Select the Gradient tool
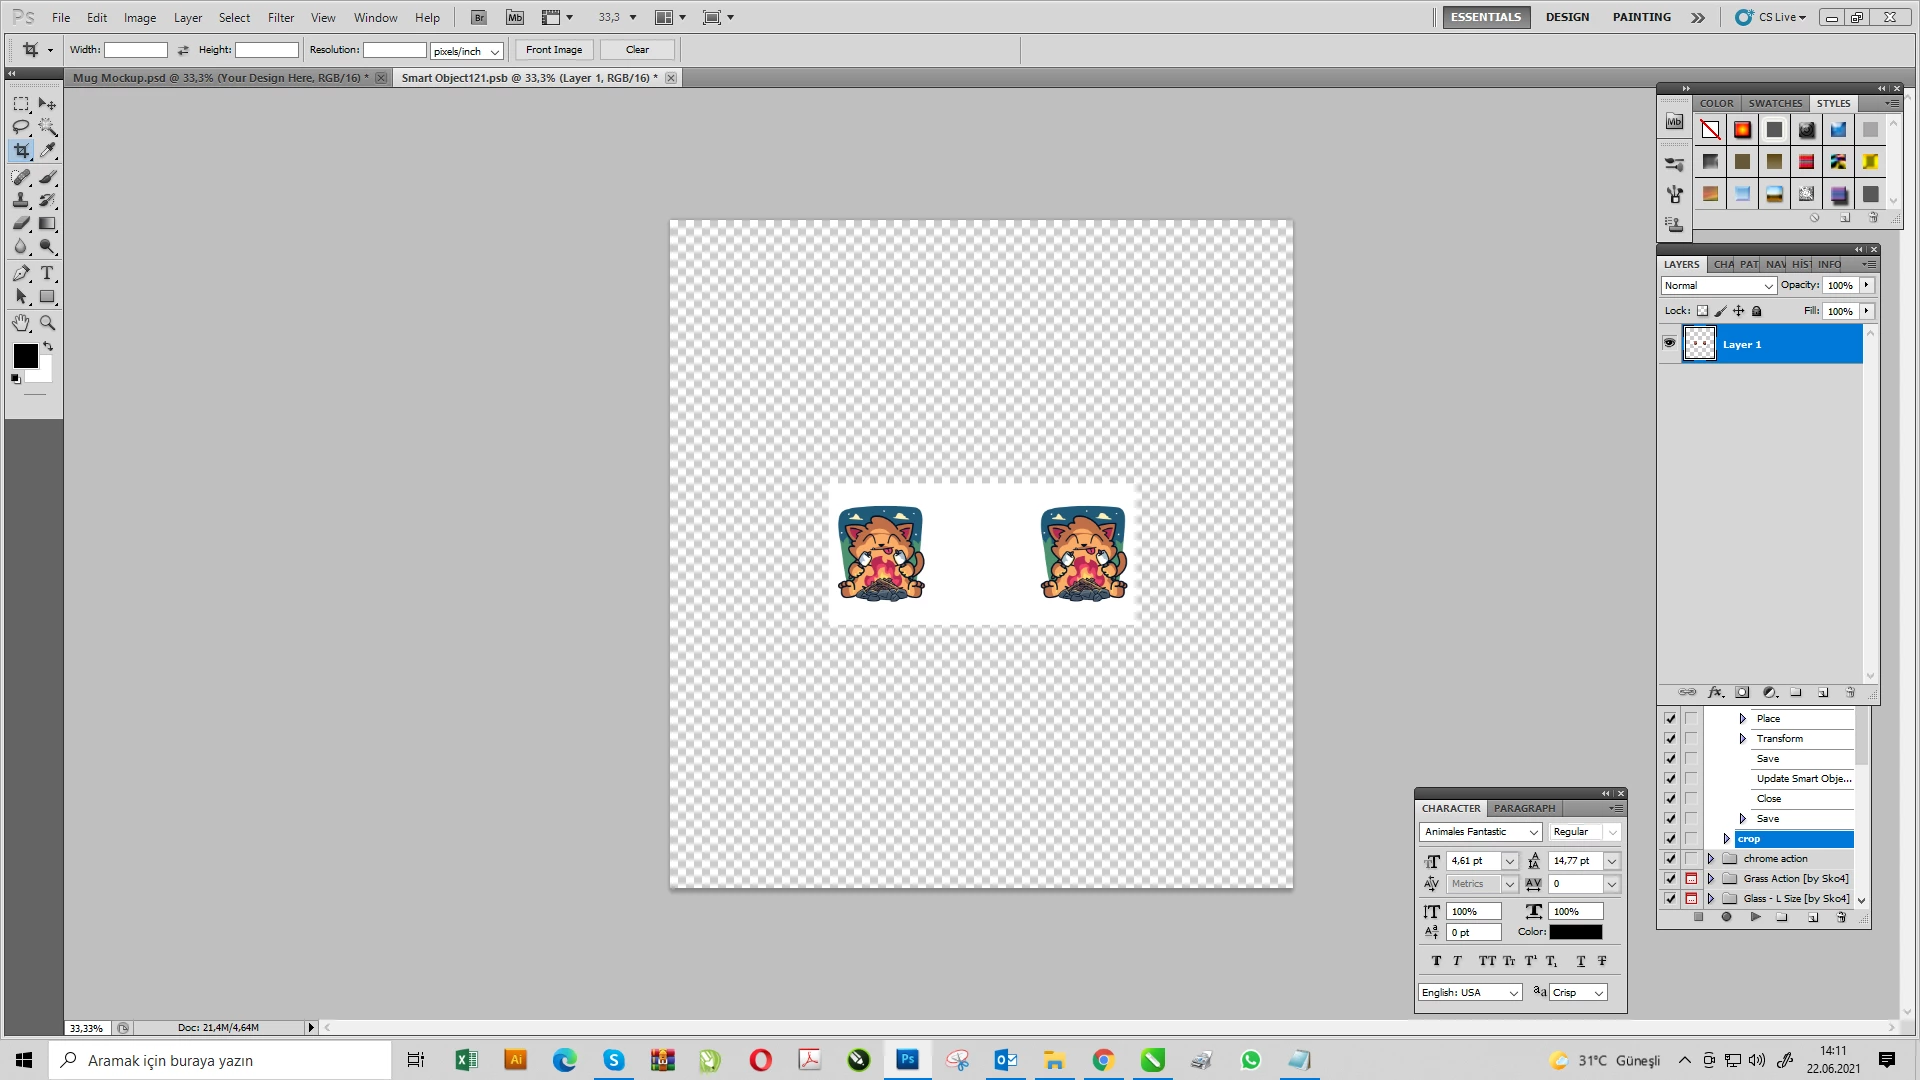Screen dimensions: 1920x1080 click(x=47, y=224)
